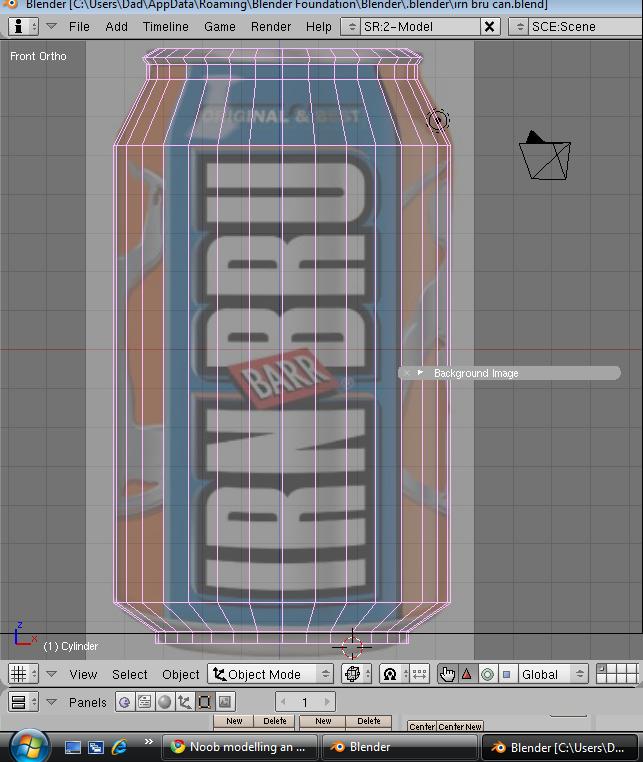Select the lamp object in viewport
This screenshot has width=643, height=762.
438,120
